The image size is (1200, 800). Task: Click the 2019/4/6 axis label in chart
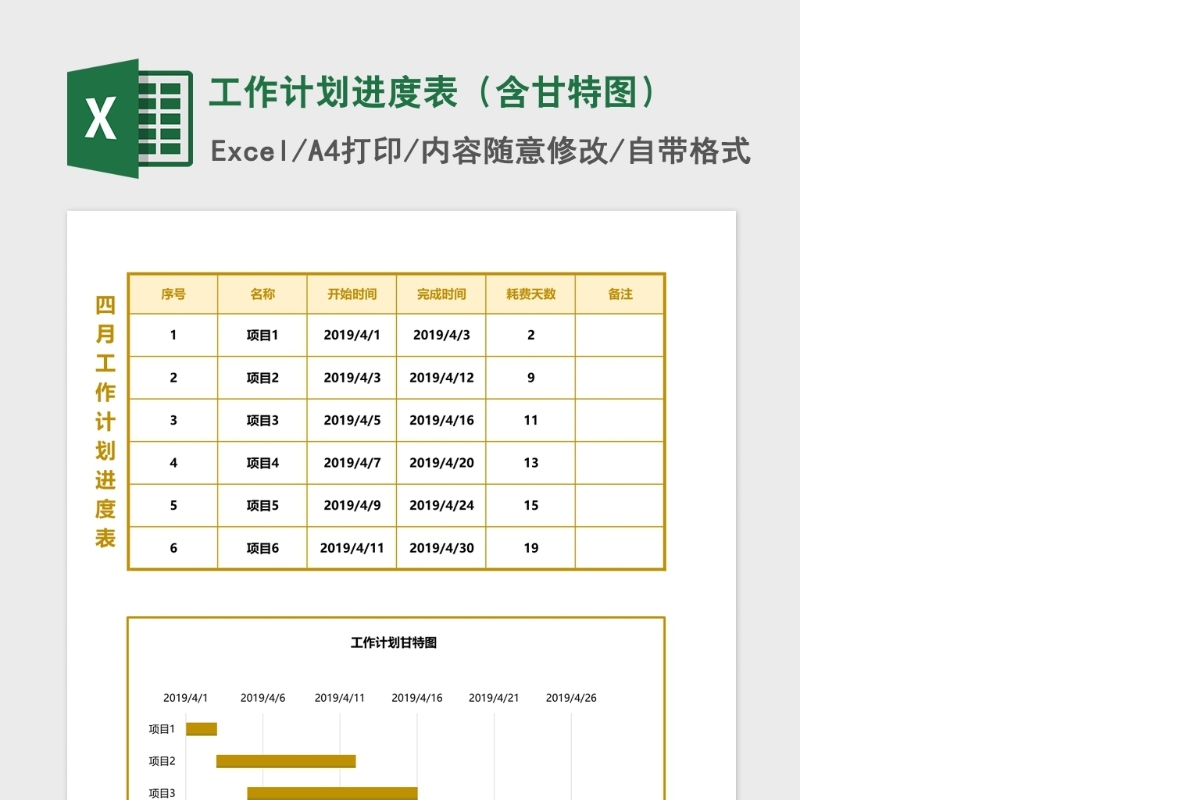(263, 698)
